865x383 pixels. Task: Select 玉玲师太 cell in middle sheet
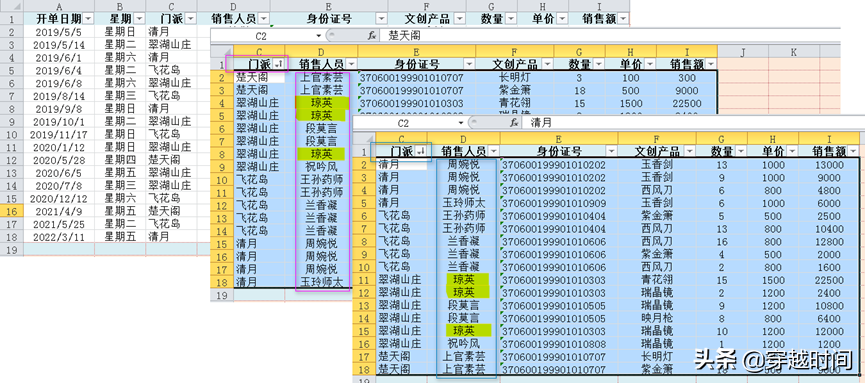click(321, 282)
